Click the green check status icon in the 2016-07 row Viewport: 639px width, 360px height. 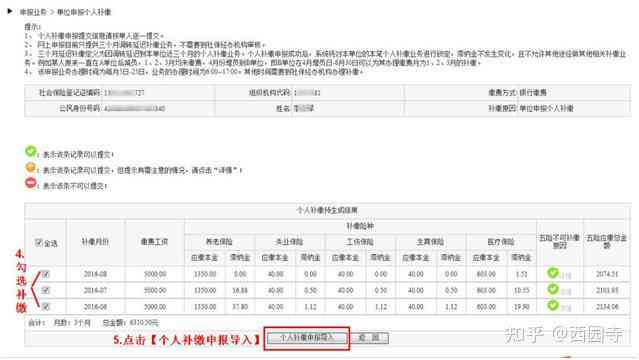point(553,289)
